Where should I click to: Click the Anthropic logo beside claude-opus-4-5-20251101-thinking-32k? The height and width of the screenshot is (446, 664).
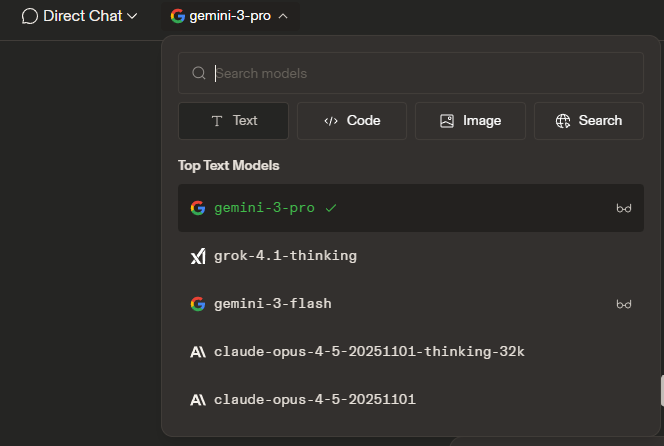click(198, 351)
